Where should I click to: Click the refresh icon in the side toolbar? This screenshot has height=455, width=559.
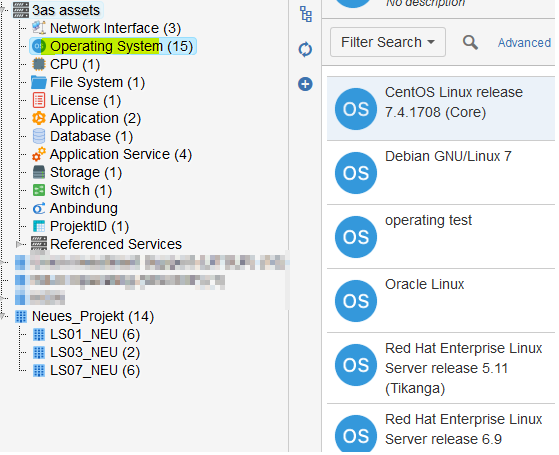[x=305, y=49]
